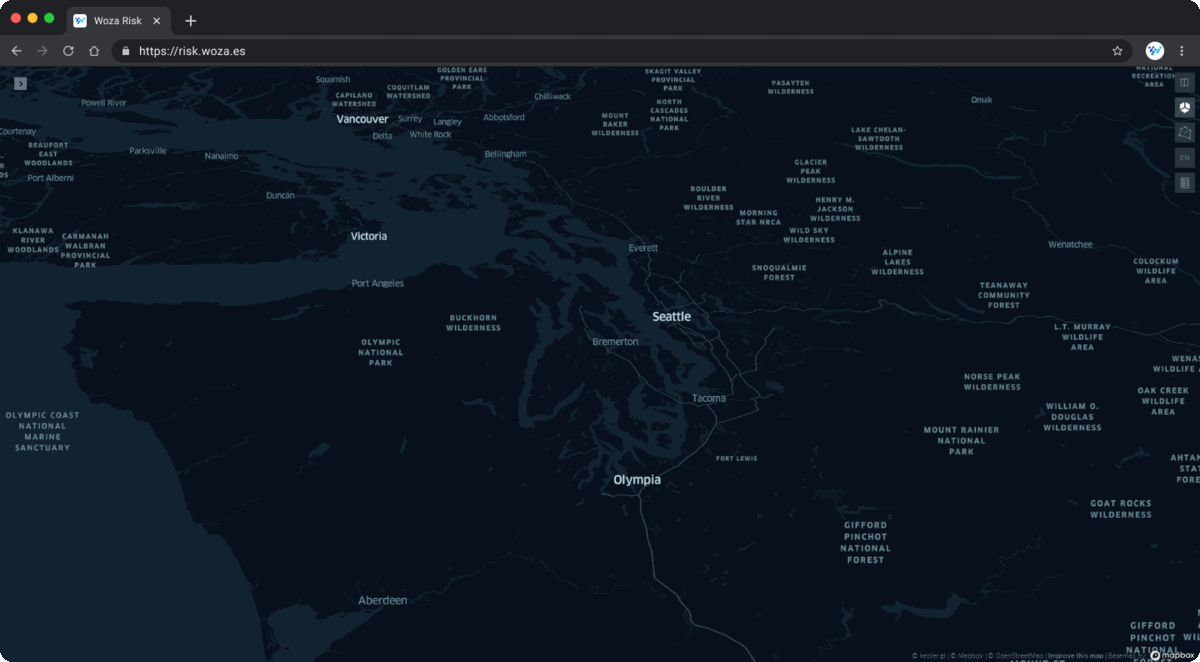Screen dimensions: 1200x662
Task: Show the map legend panel
Action: (x=1184, y=183)
